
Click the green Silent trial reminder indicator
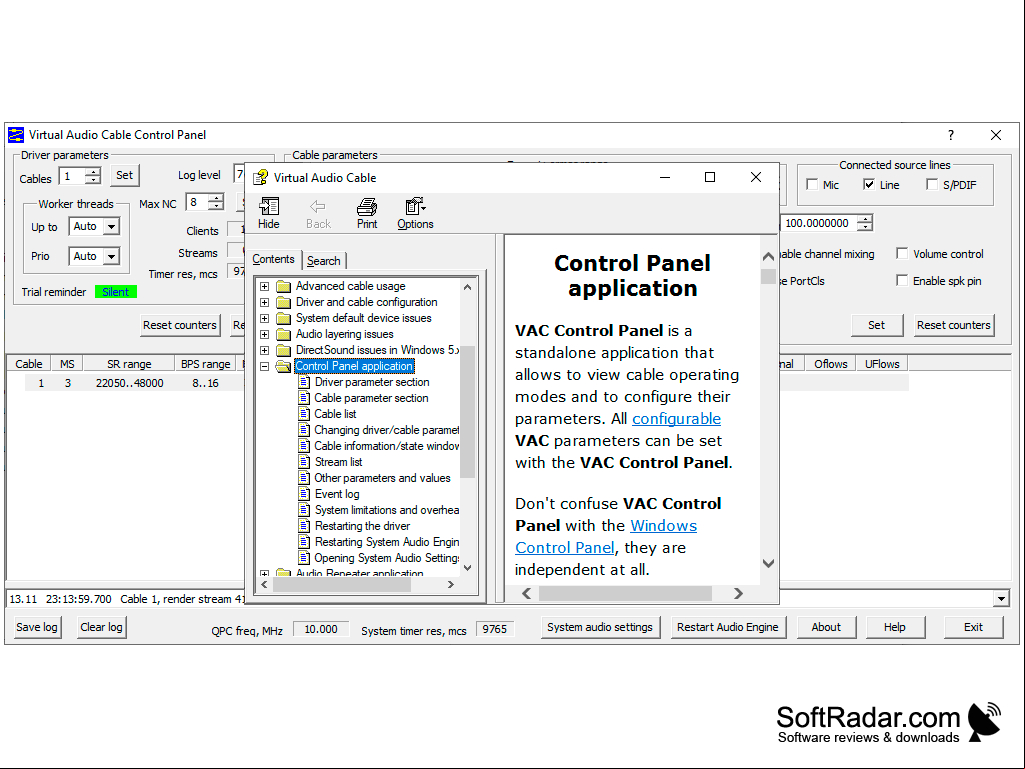116,292
